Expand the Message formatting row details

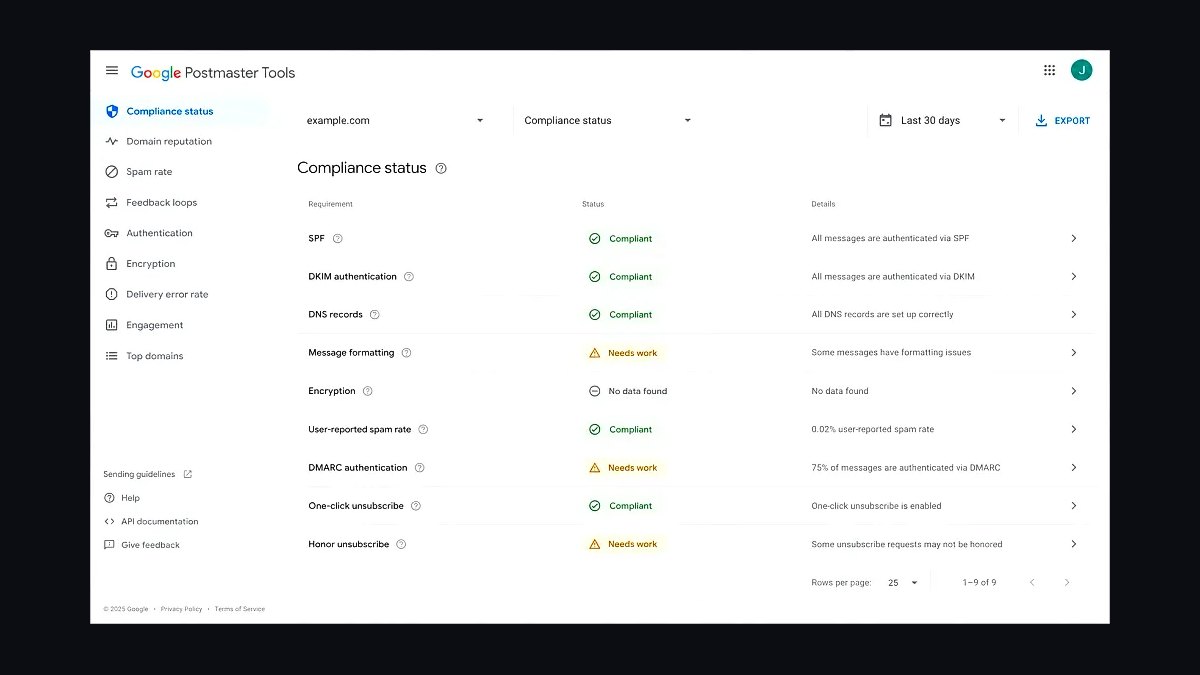(1074, 353)
